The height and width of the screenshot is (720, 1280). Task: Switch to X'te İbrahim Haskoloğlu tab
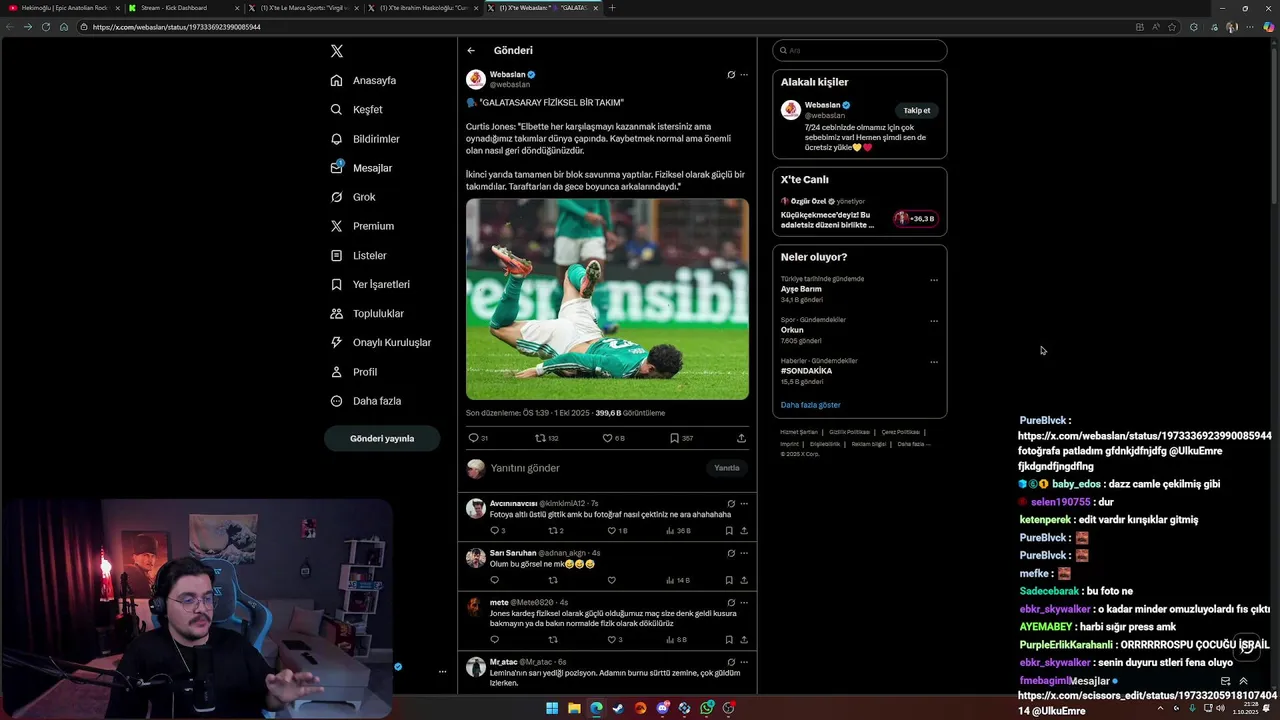pos(424,8)
